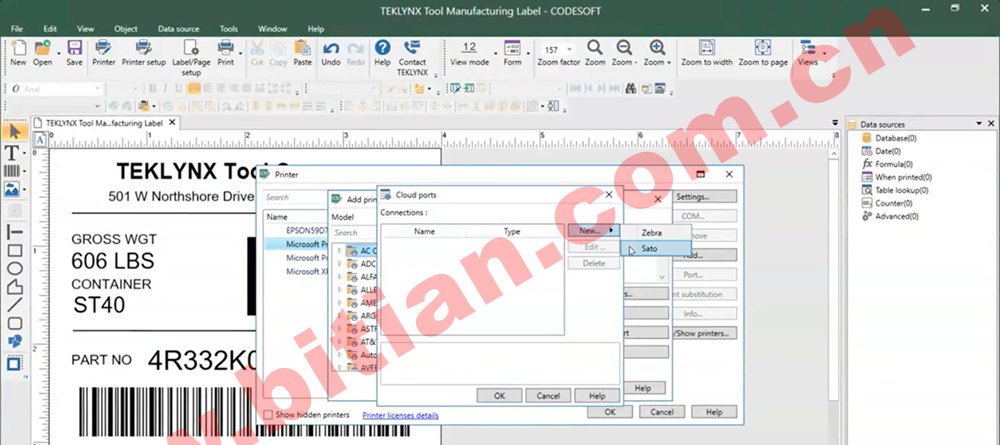This screenshot has width=1000, height=445.
Task: Click the Views toolbar icon
Action: coord(807,48)
